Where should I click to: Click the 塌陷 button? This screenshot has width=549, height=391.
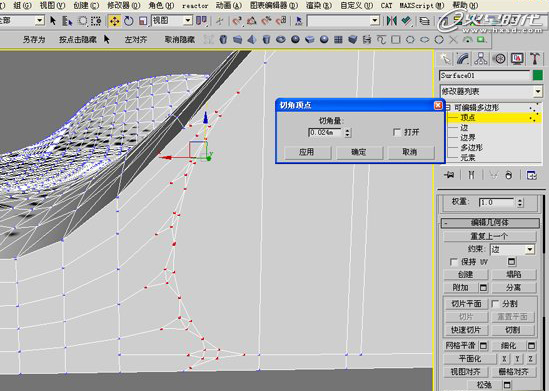coord(514,274)
